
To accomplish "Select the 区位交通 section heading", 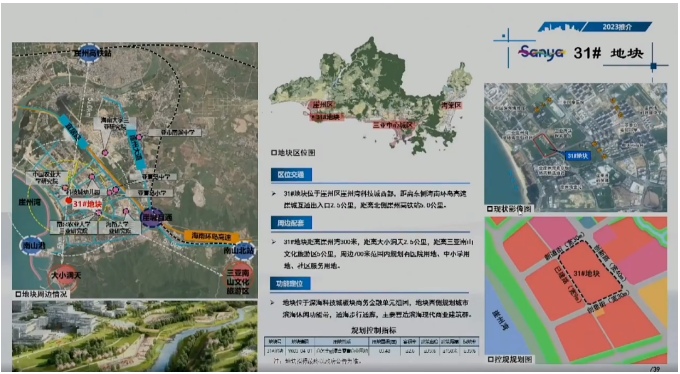I will coord(291,175).
